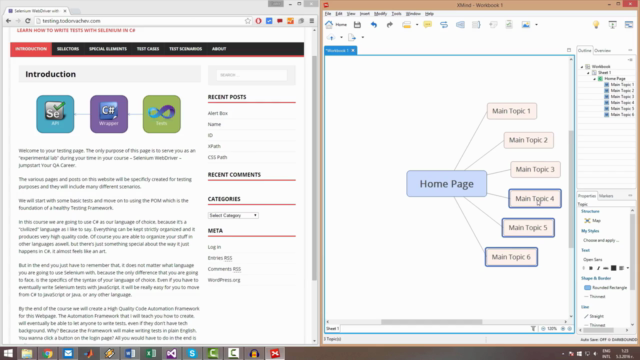Image resolution: width=640 pixels, height=360 pixels.
Task: Choose the Map structure option in Properties
Action: coord(593,220)
